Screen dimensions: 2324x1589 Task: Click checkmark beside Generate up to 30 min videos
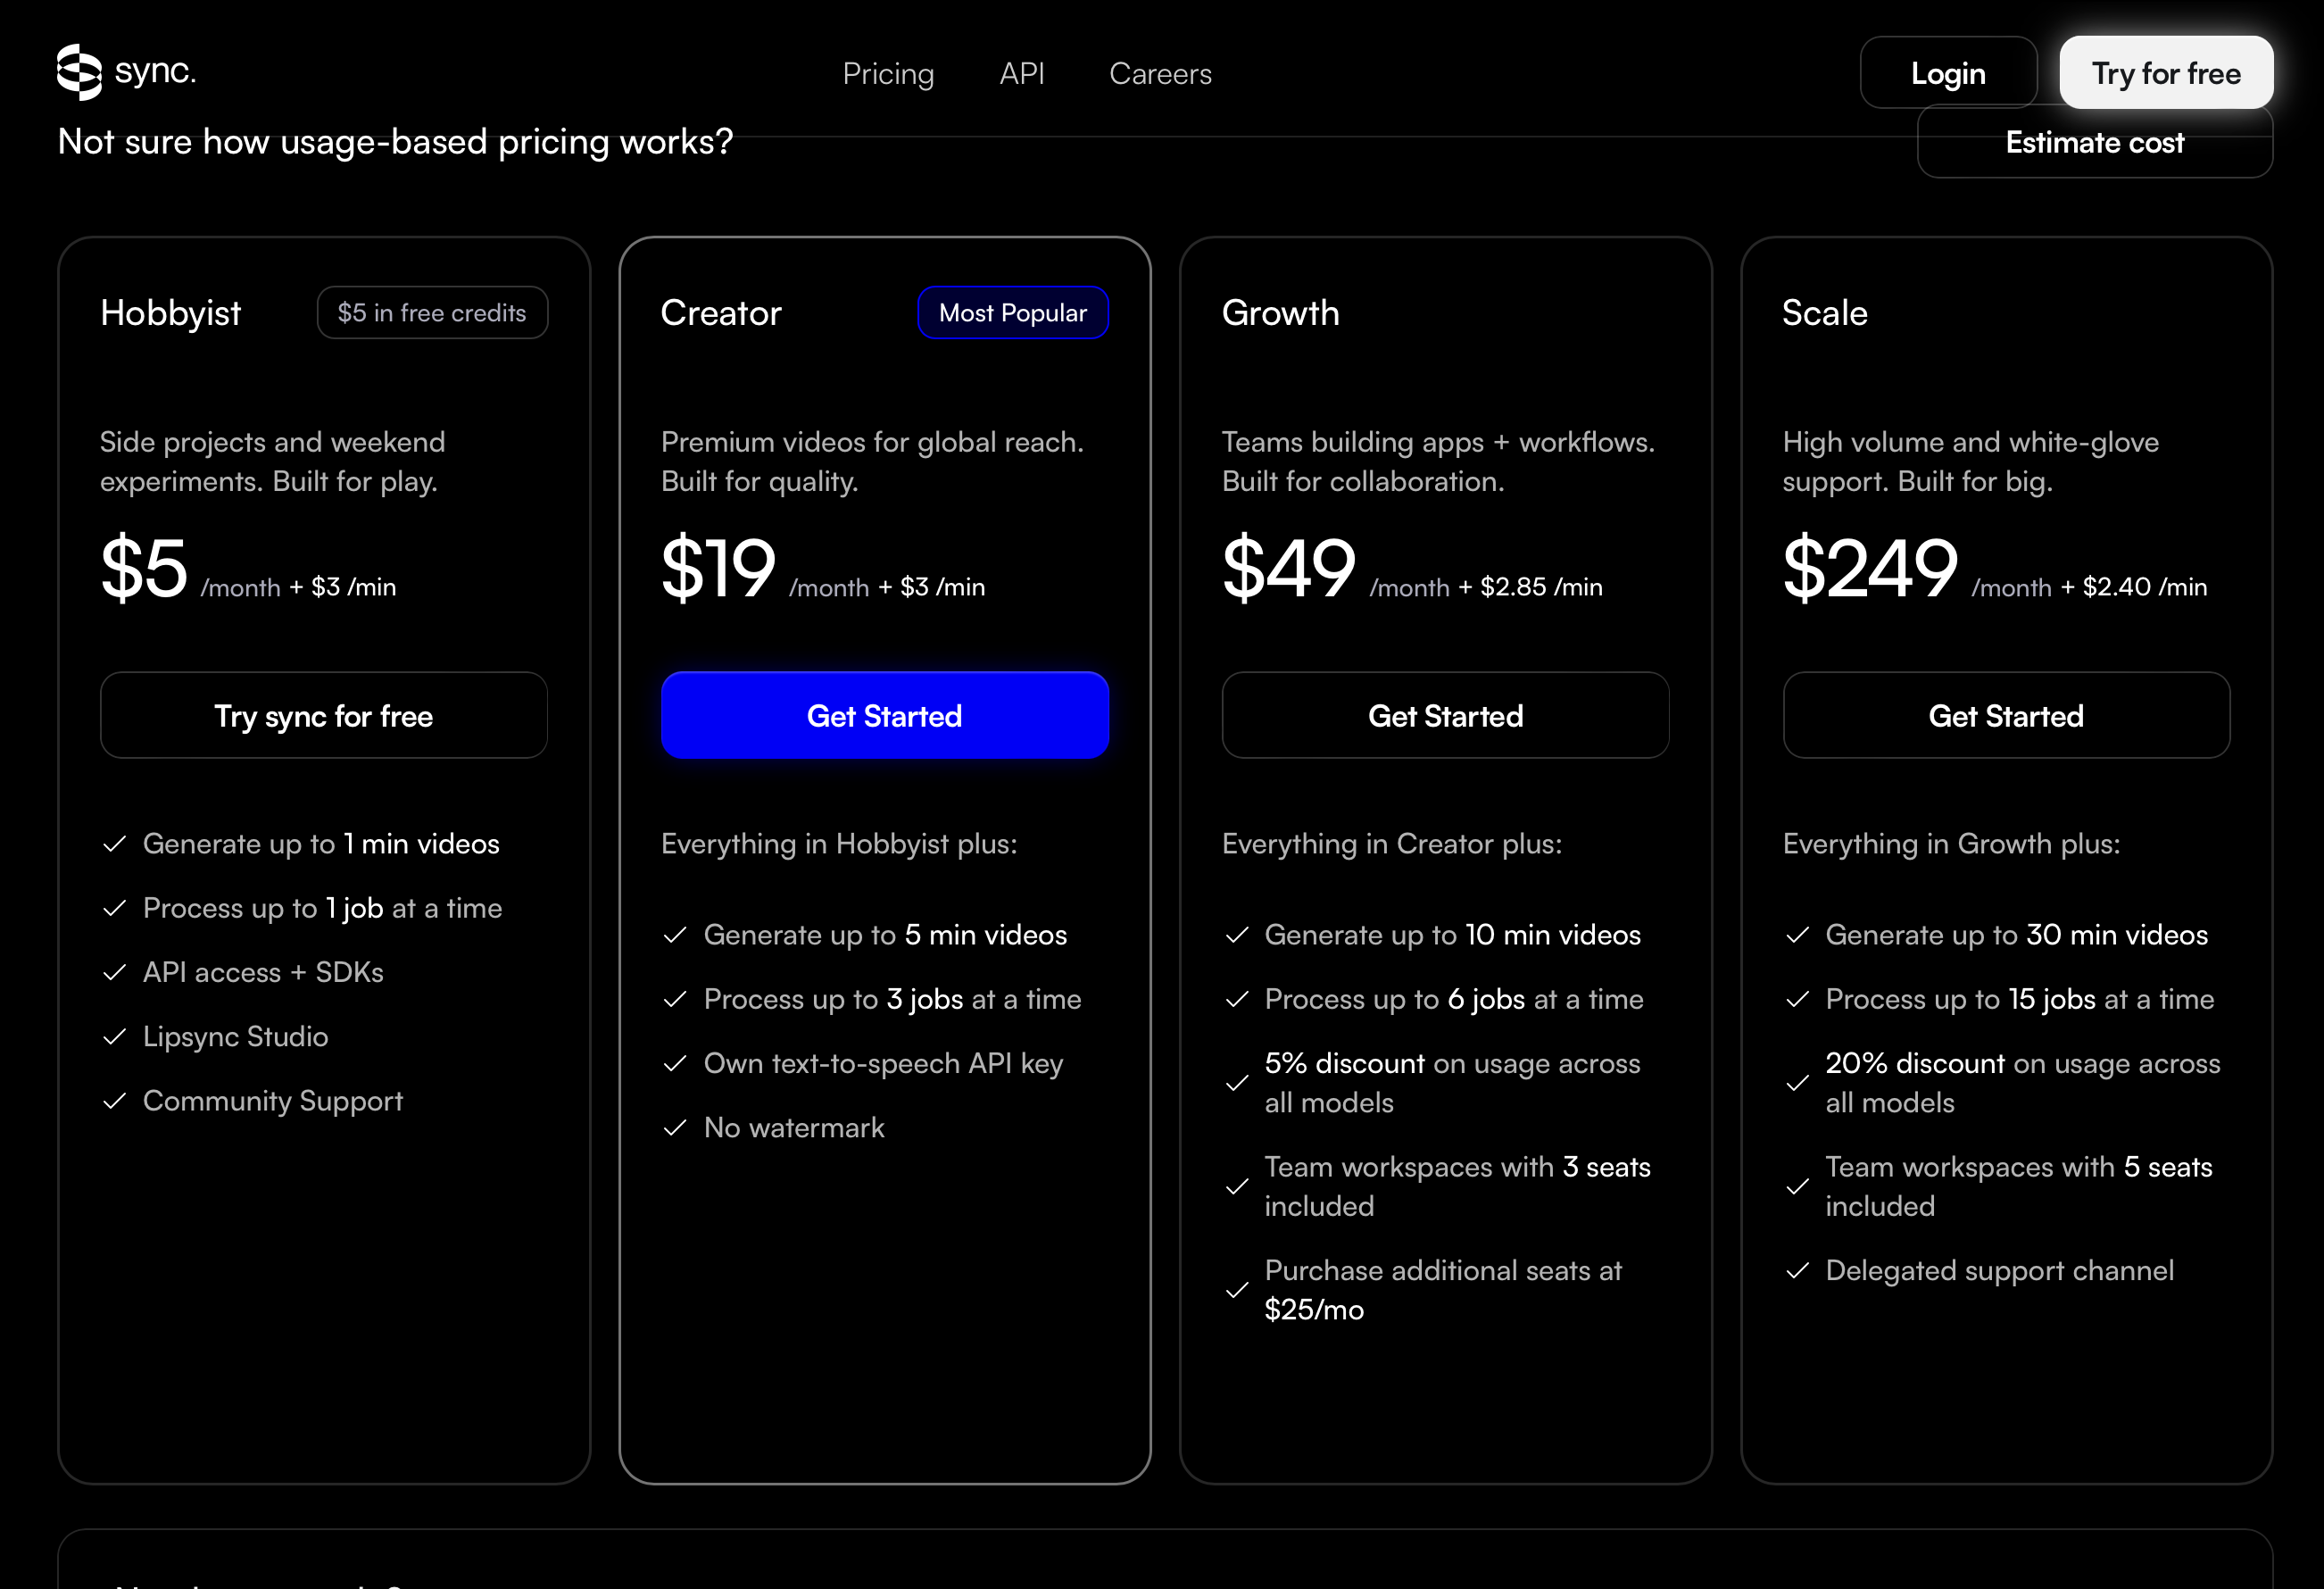(1797, 935)
